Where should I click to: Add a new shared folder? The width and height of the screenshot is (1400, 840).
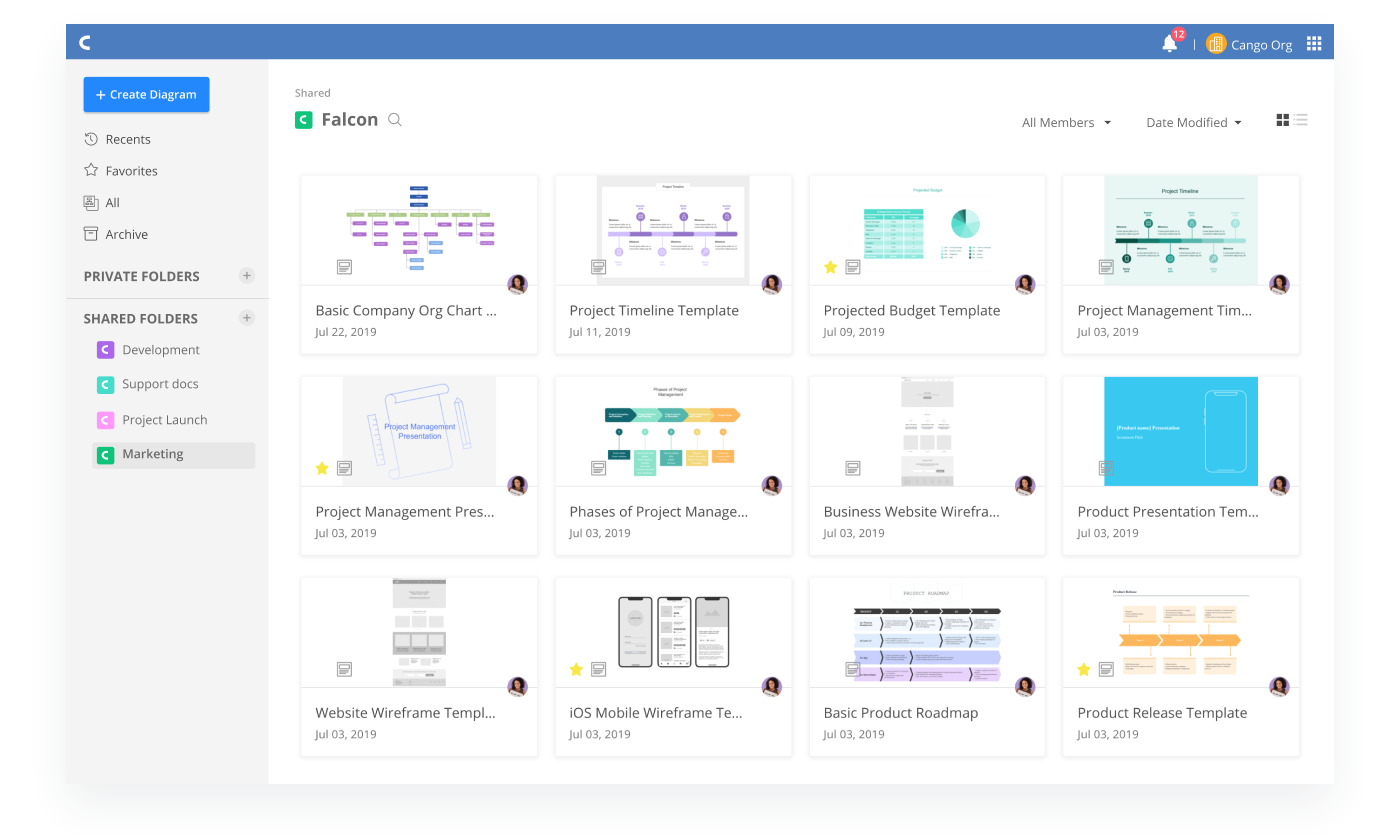tap(246, 317)
